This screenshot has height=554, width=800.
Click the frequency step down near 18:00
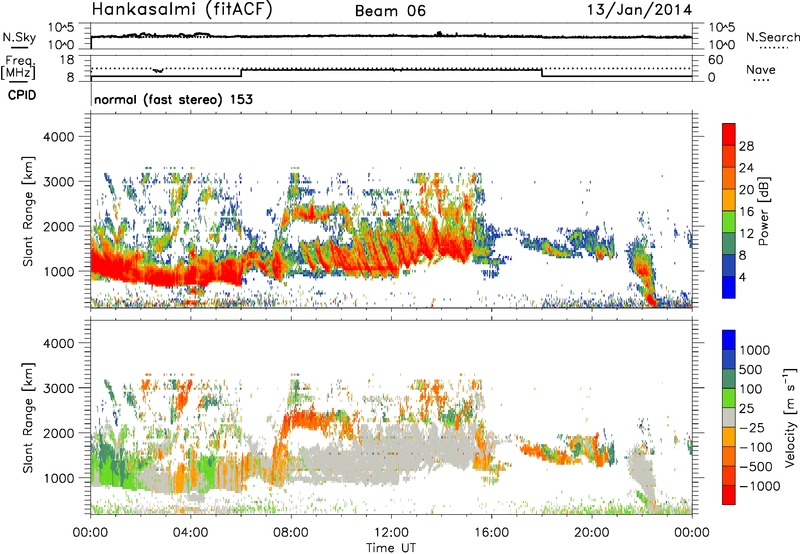coord(542,73)
